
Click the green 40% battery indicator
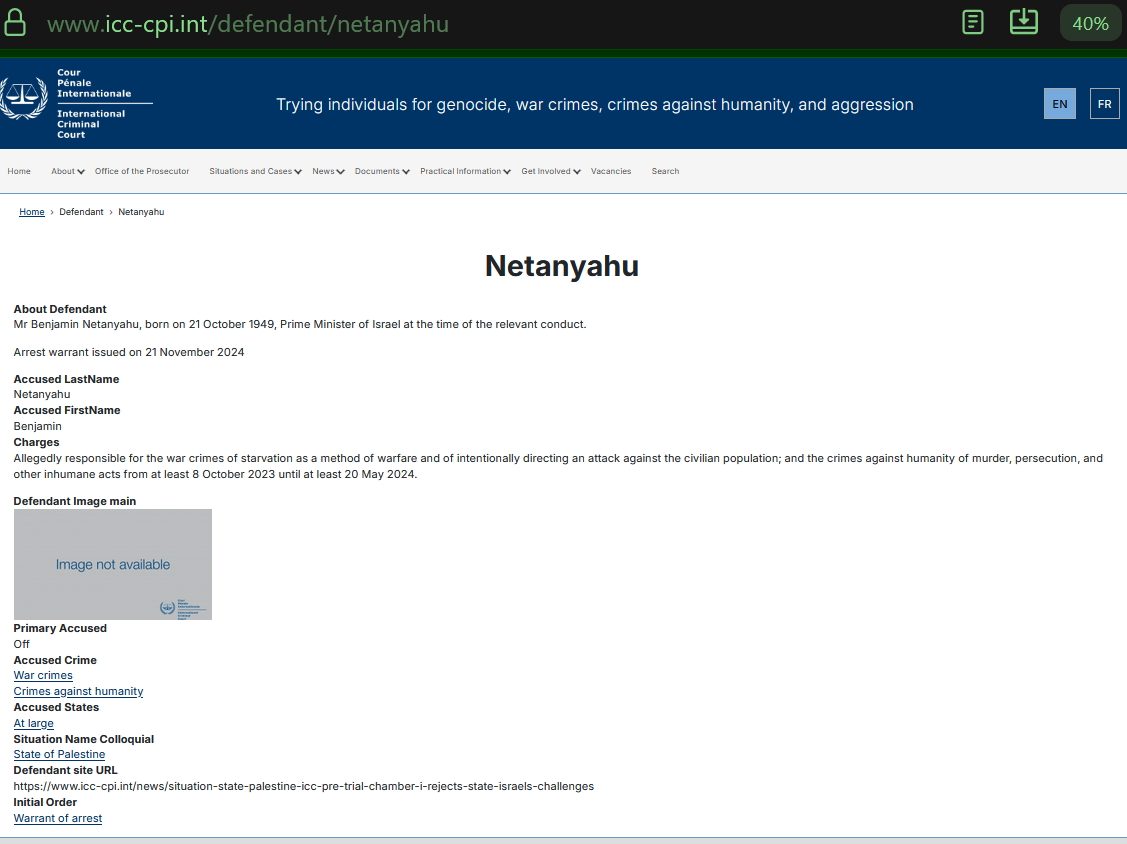point(1090,21)
